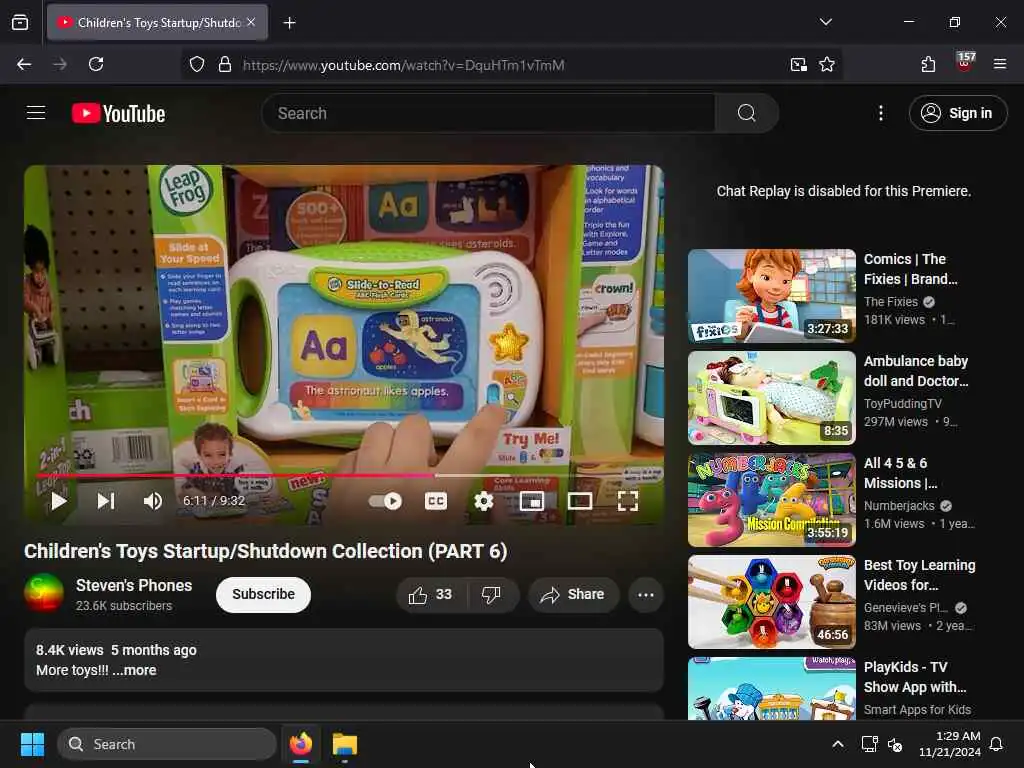1024x768 pixels.
Task: Open ToyPuddingTV channel name
Action: (x=903, y=404)
